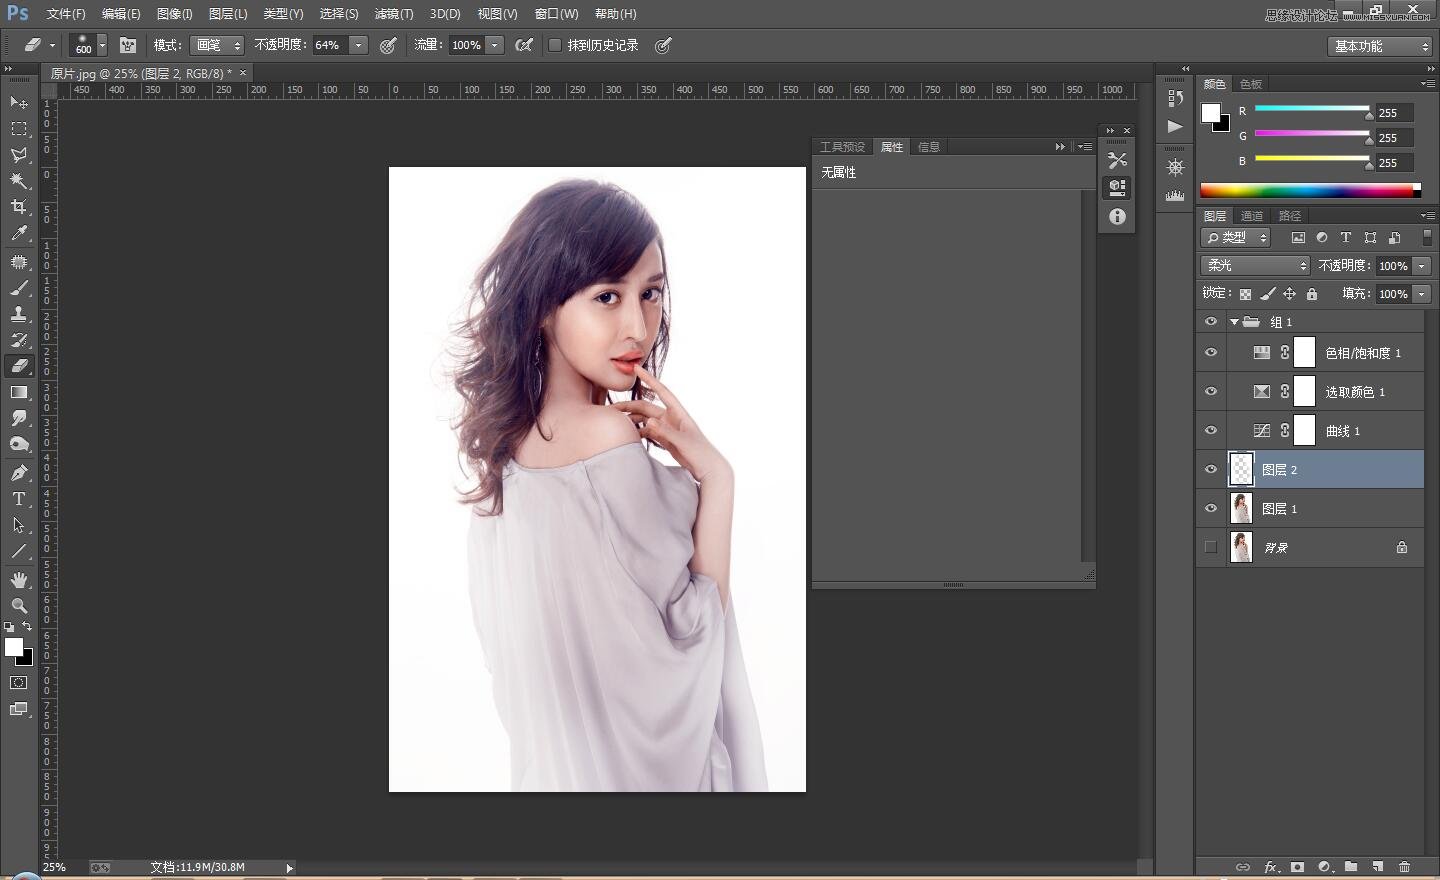The image size is (1440, 880).
Task: Select the Eyedropper tool
Action: 19,234
